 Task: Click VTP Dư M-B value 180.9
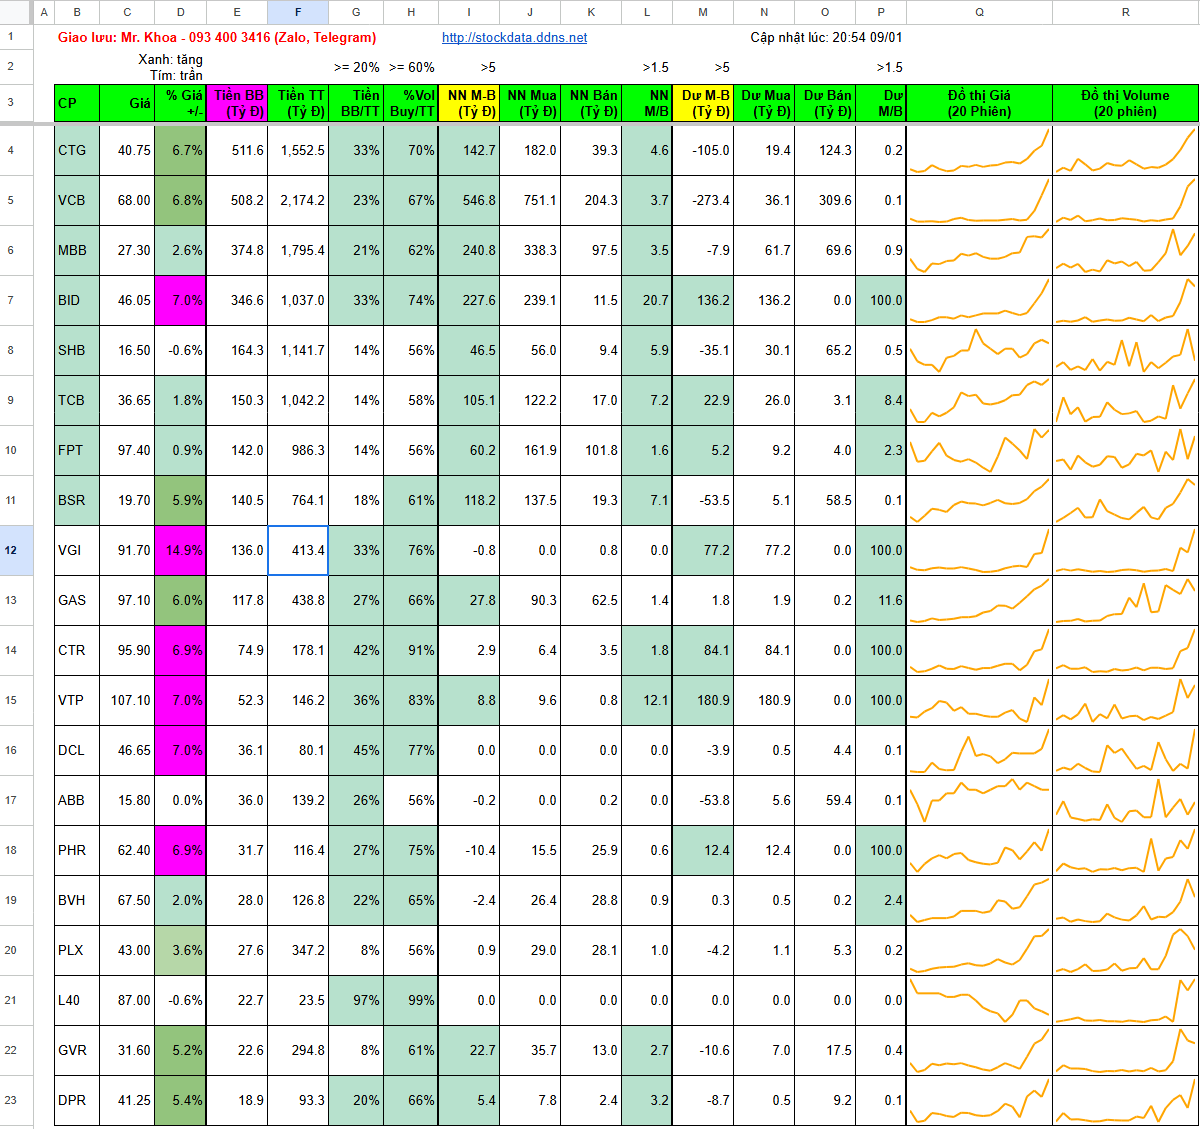point(703,700)
